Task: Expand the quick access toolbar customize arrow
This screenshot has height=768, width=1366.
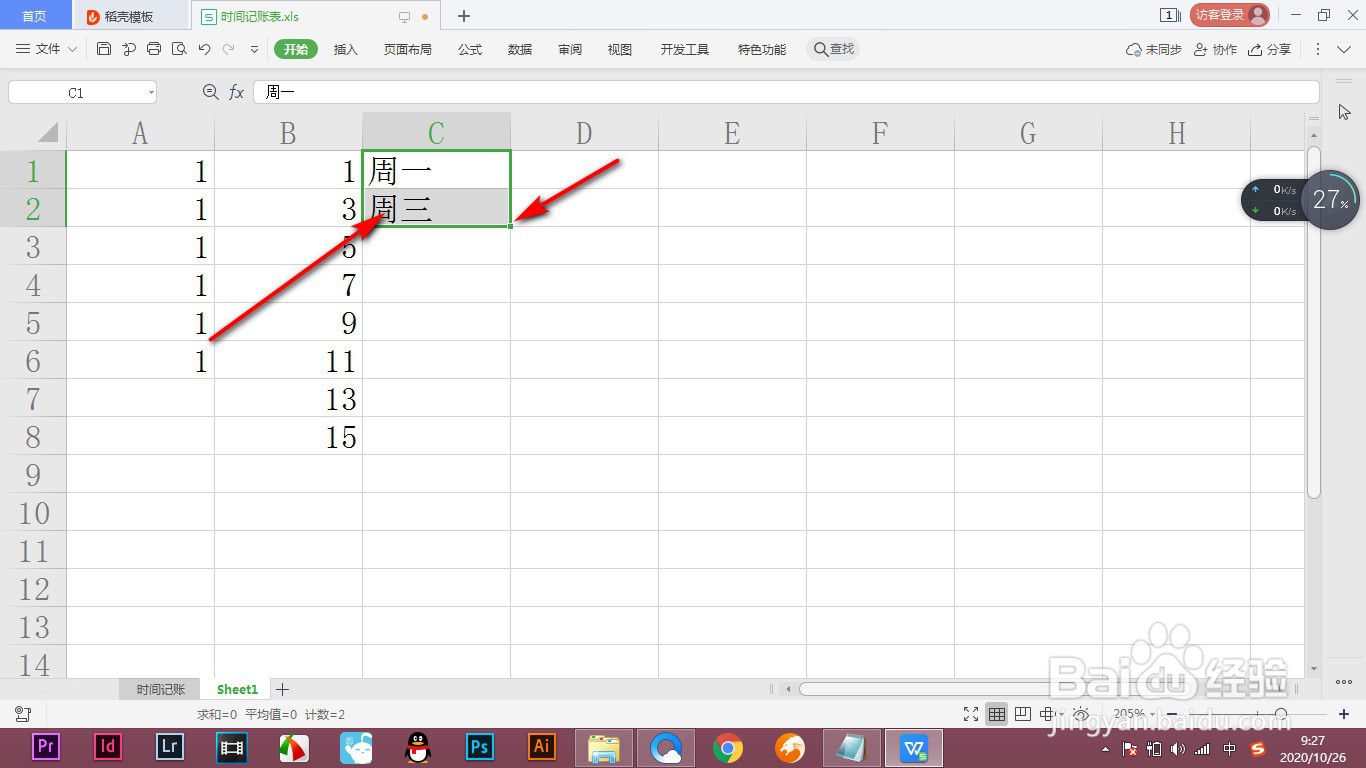Action: [x=254, y=49]
